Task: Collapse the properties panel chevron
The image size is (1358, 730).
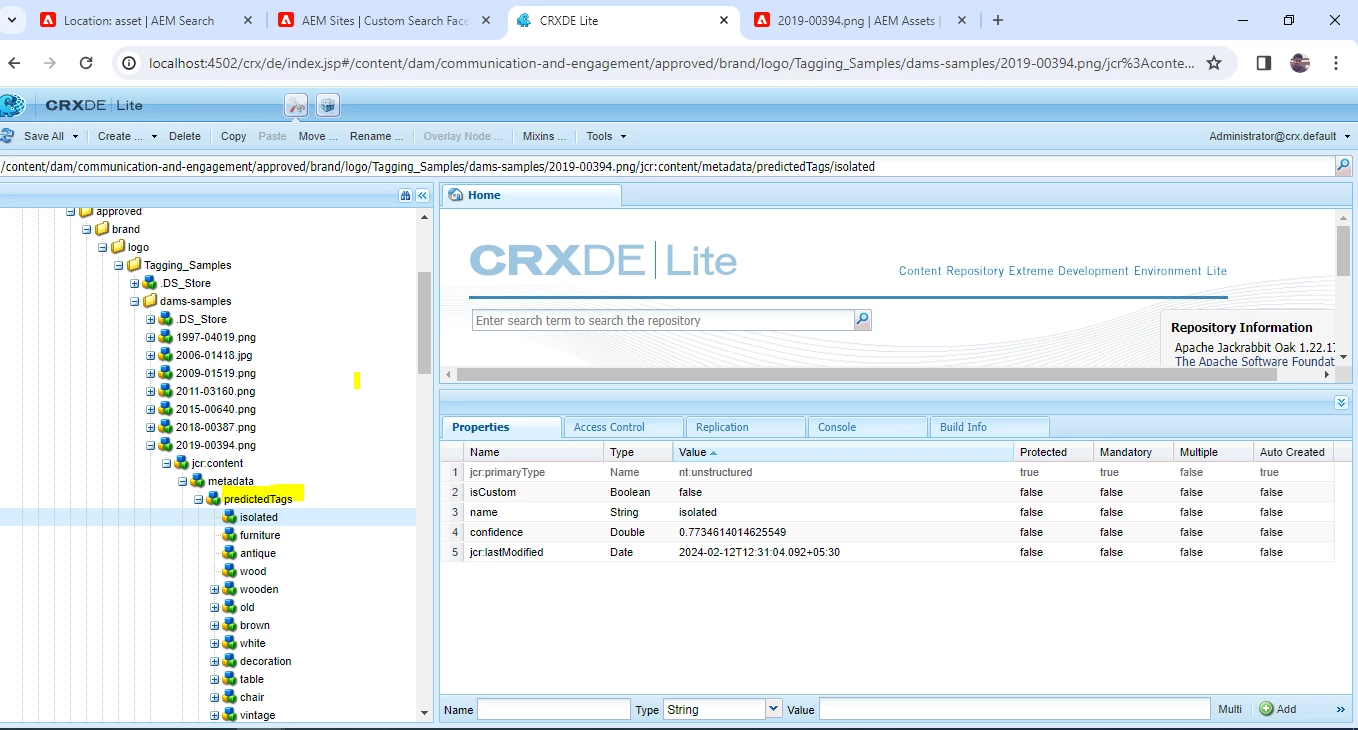Action: click(x=1342, y=402)
